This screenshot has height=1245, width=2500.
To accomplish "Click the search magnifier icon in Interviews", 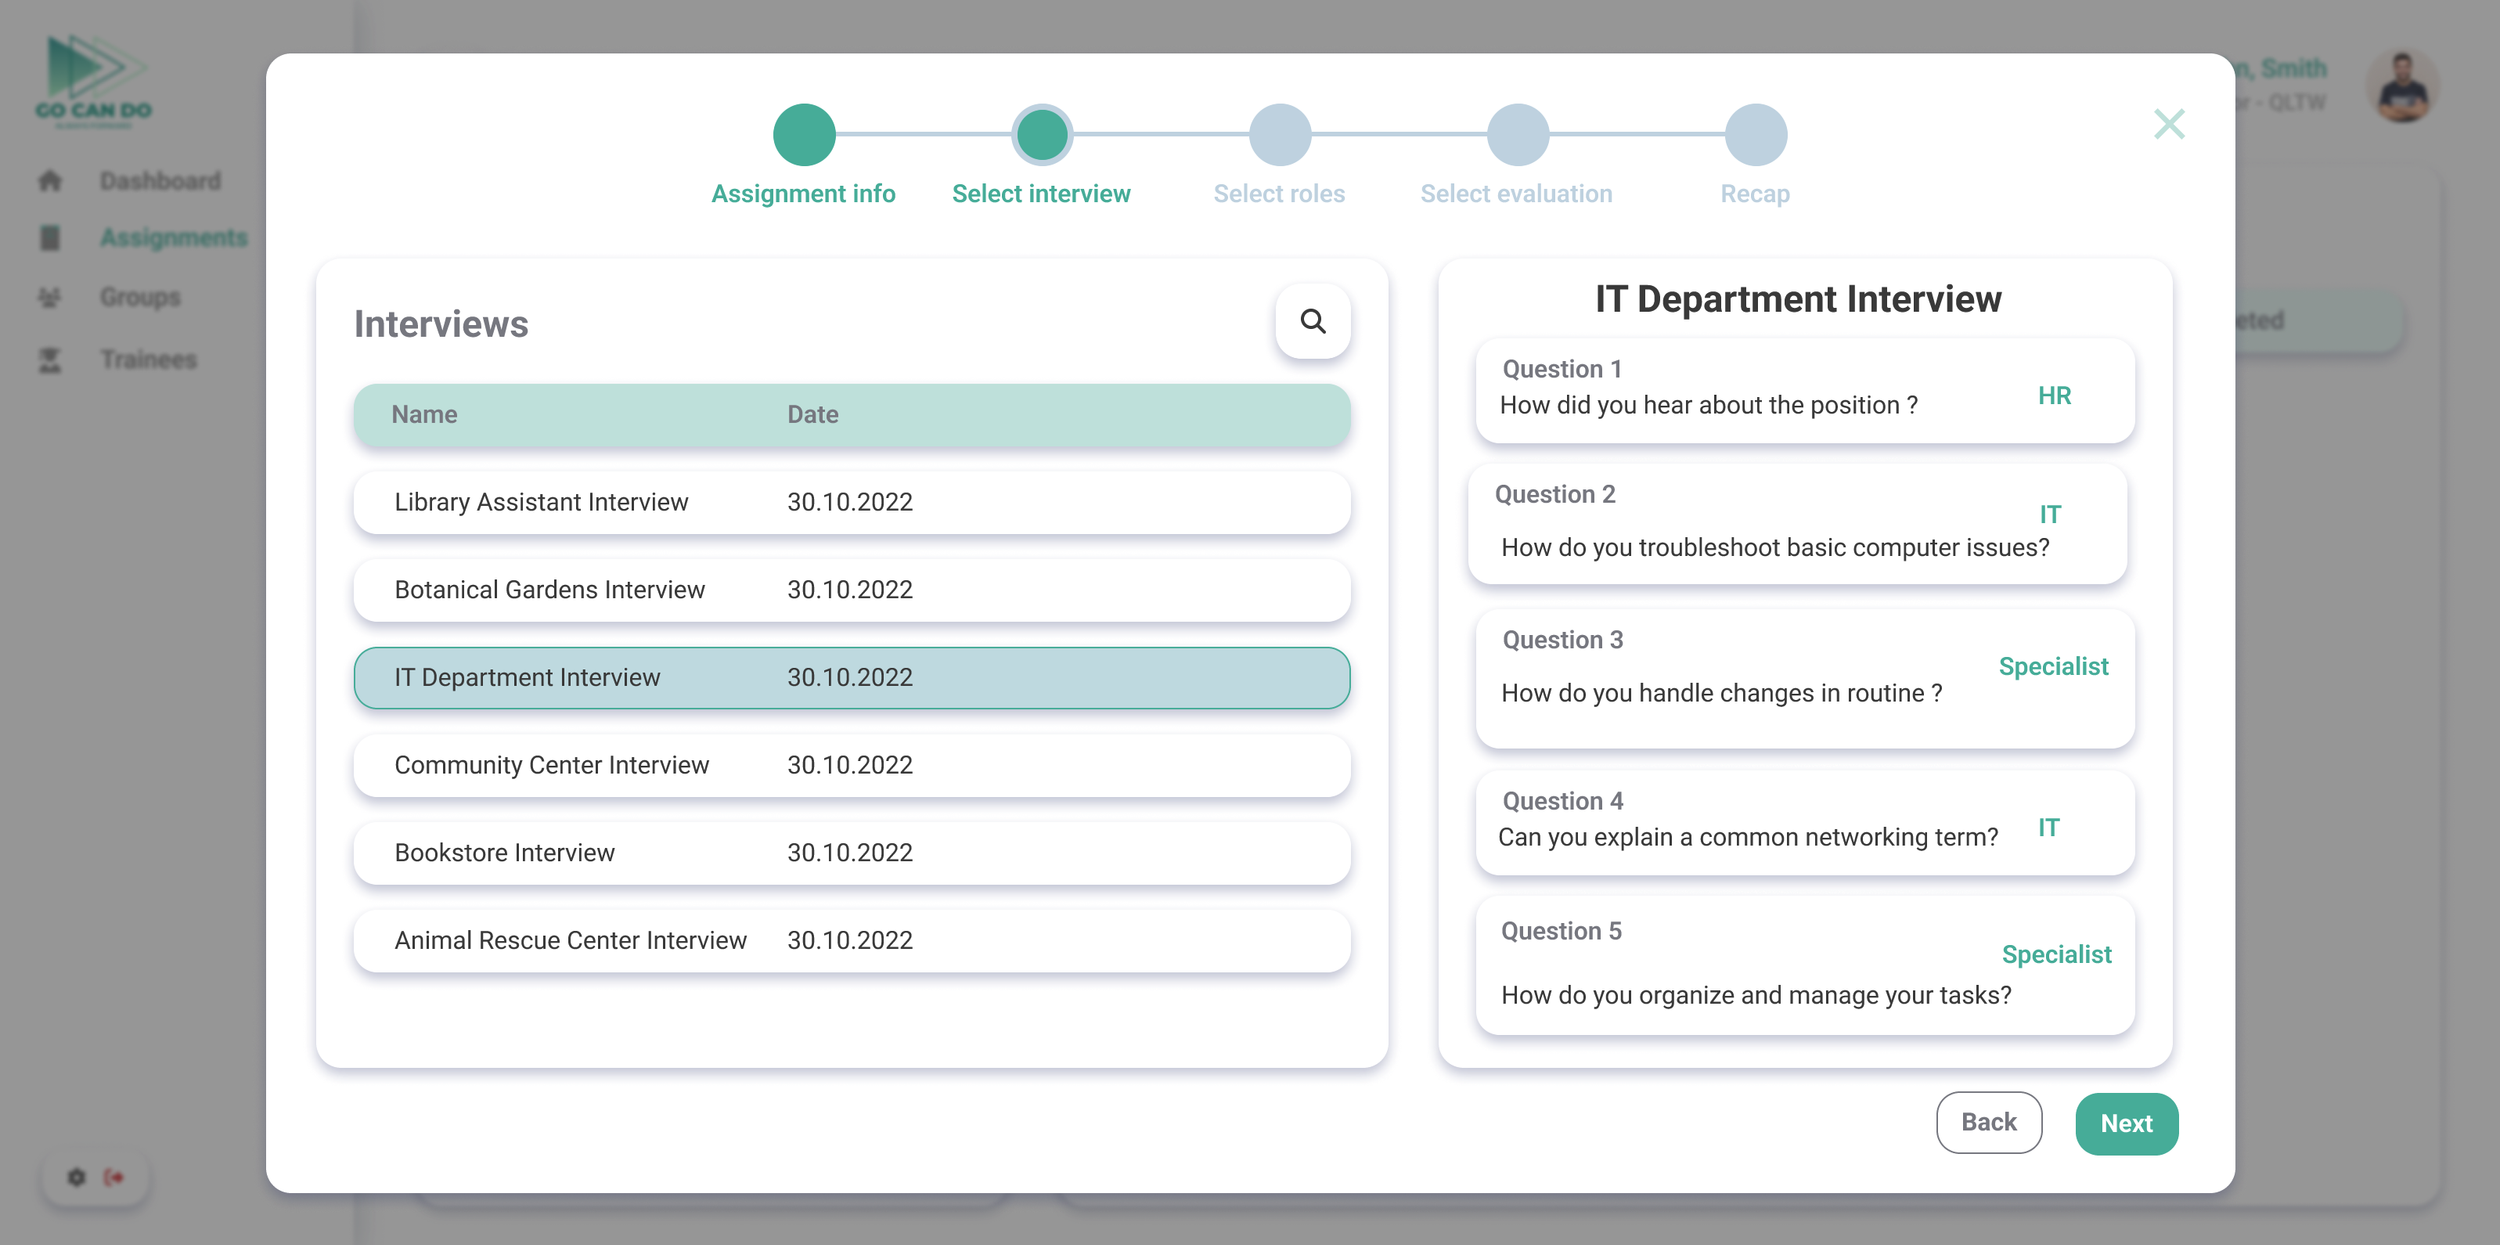I will [1312, 321].
